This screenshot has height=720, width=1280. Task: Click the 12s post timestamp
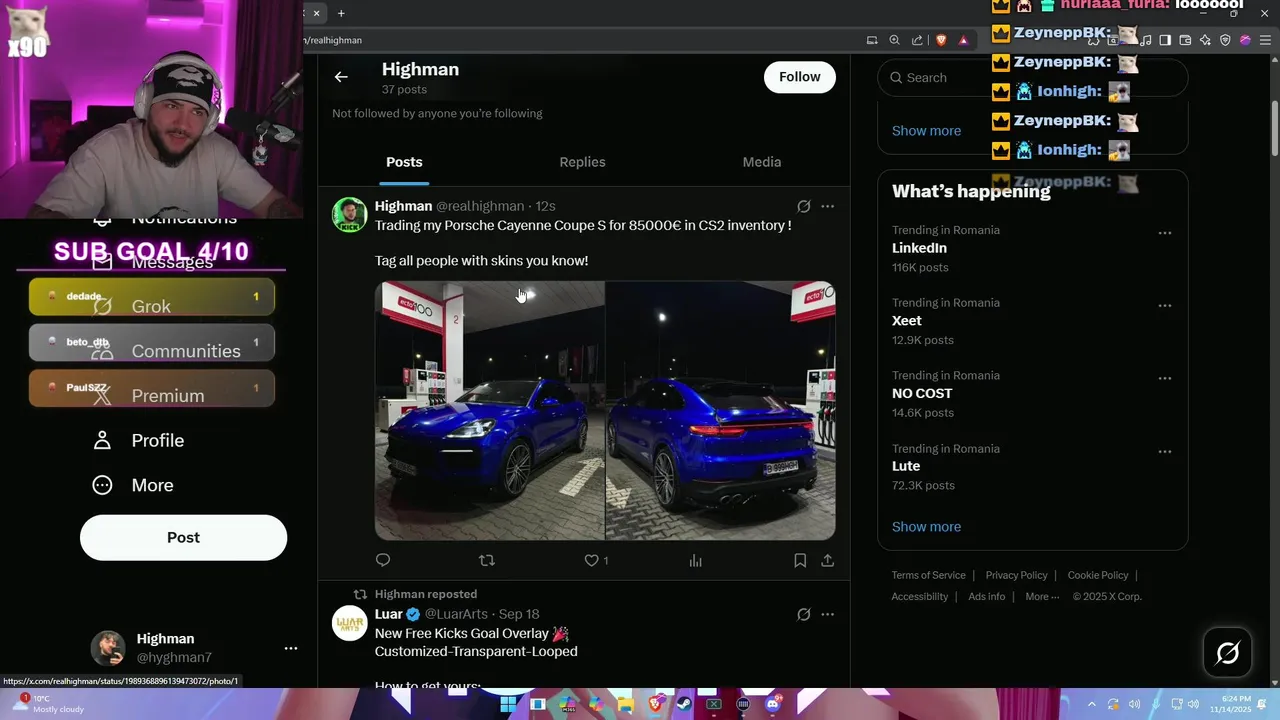pos(545,206)
